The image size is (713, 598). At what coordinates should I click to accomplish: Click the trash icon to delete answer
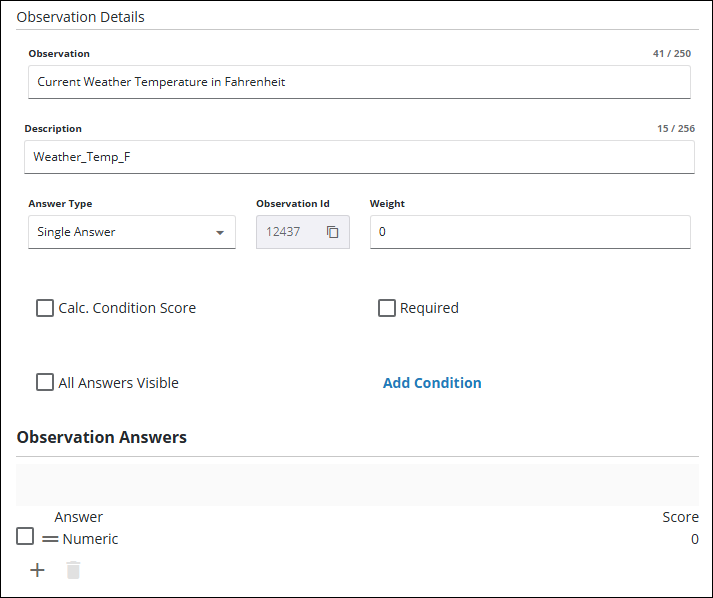coord(73,570)
